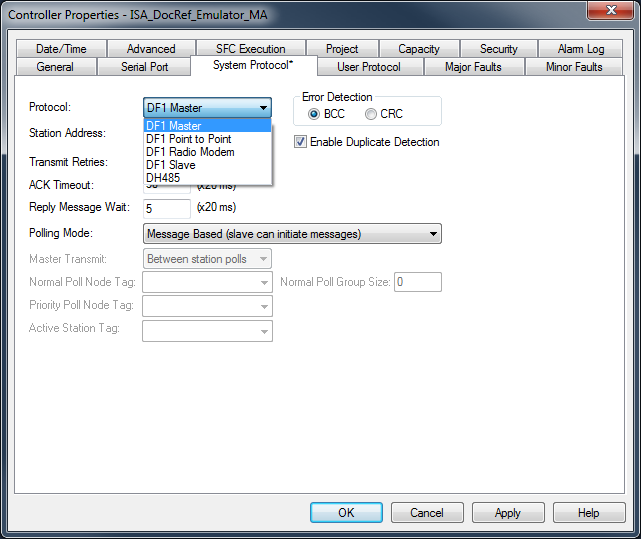The width and height of the screenshot is (641, 539).
Task: Choose DF1 Point to Point protocol
Action: [189, 139]
